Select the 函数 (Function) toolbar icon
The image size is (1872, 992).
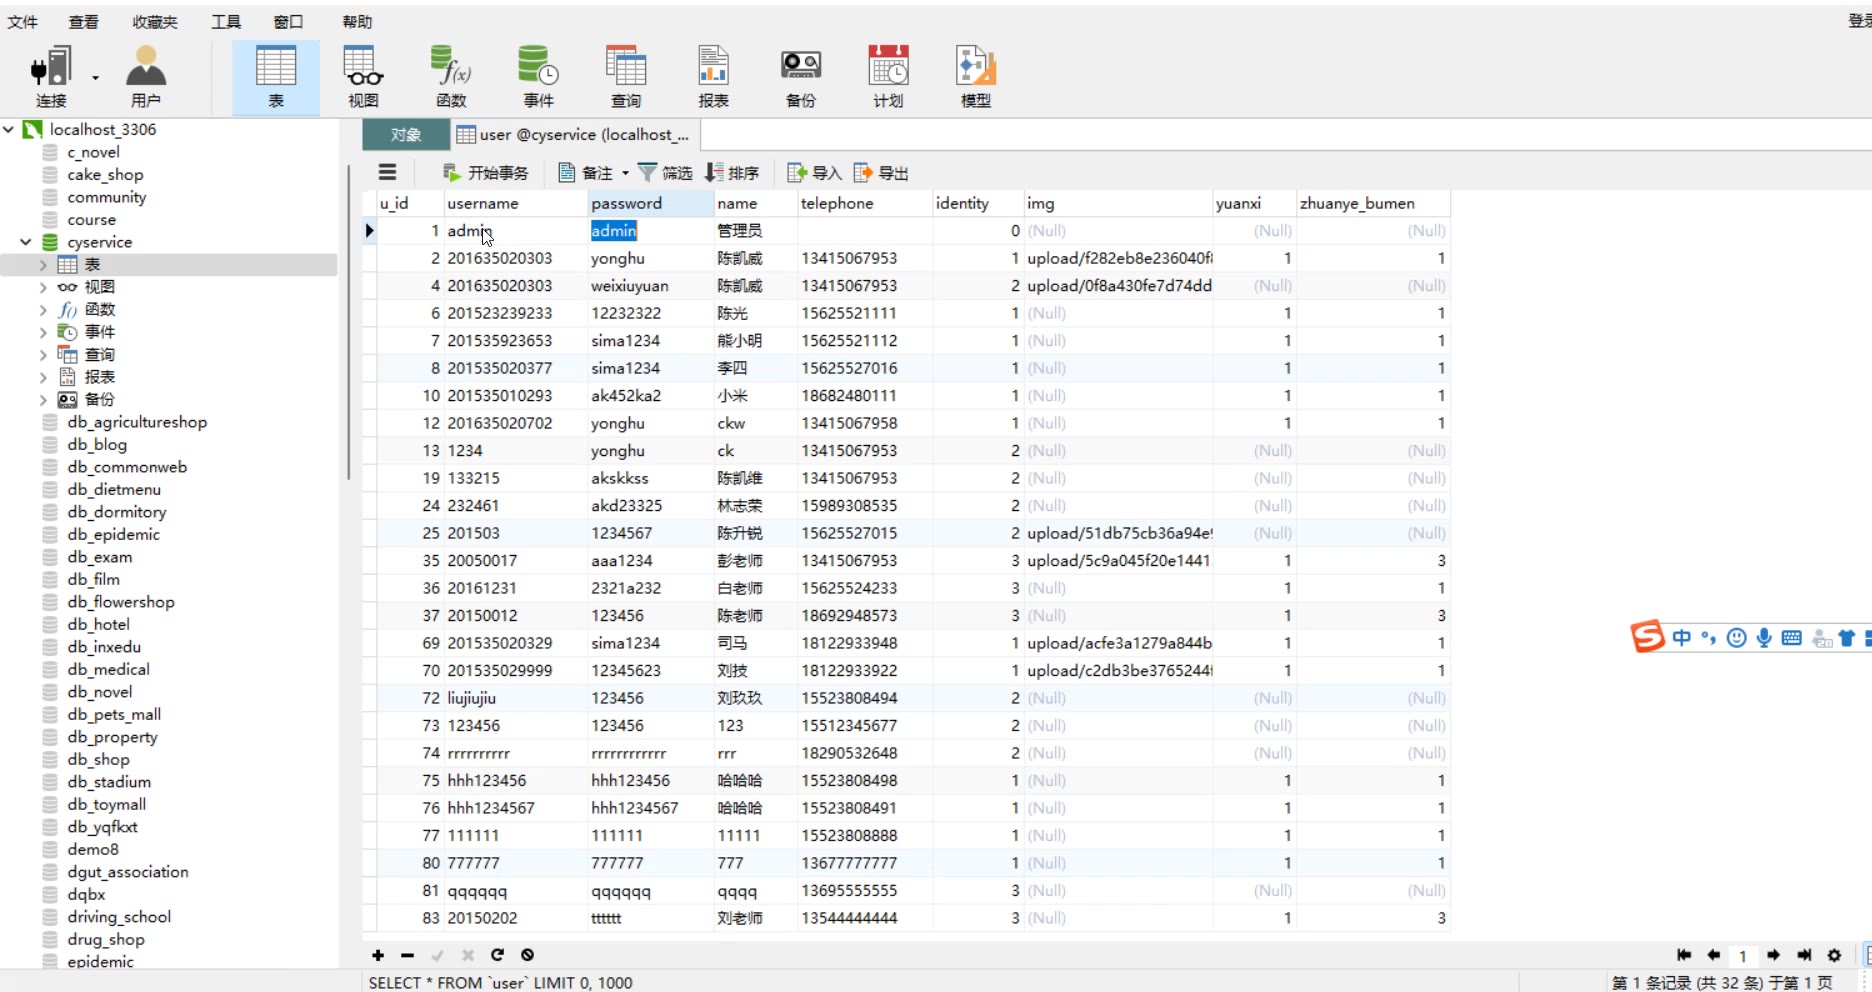click(x=451, y=76)
